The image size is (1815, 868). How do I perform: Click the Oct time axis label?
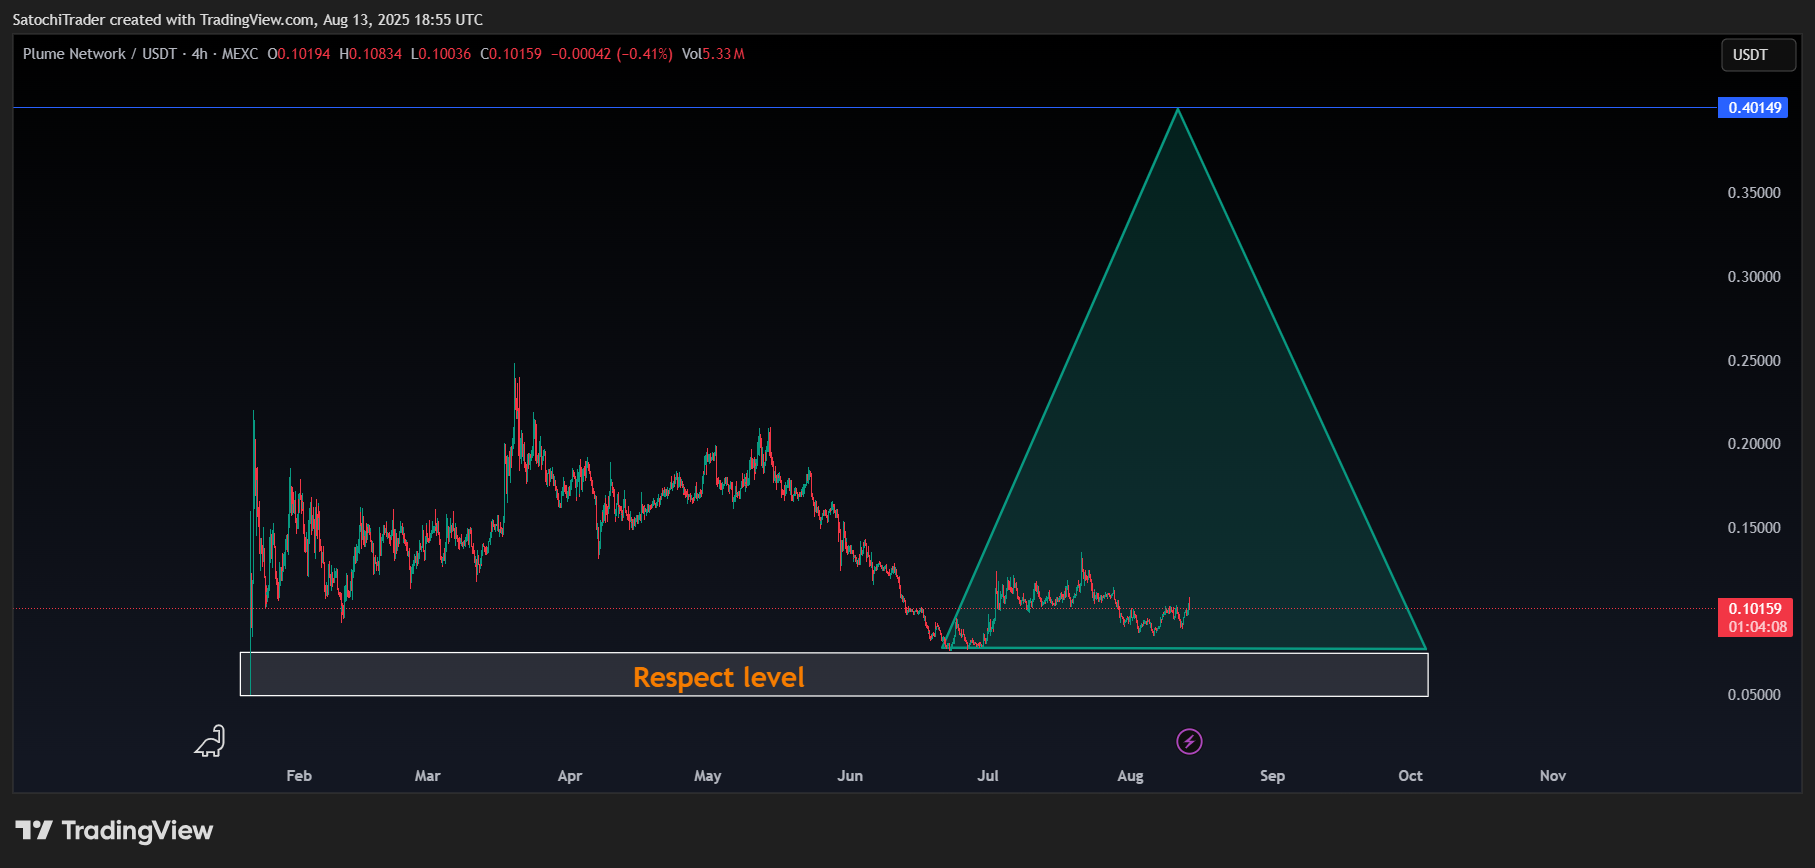click(x=1410, y=776)
